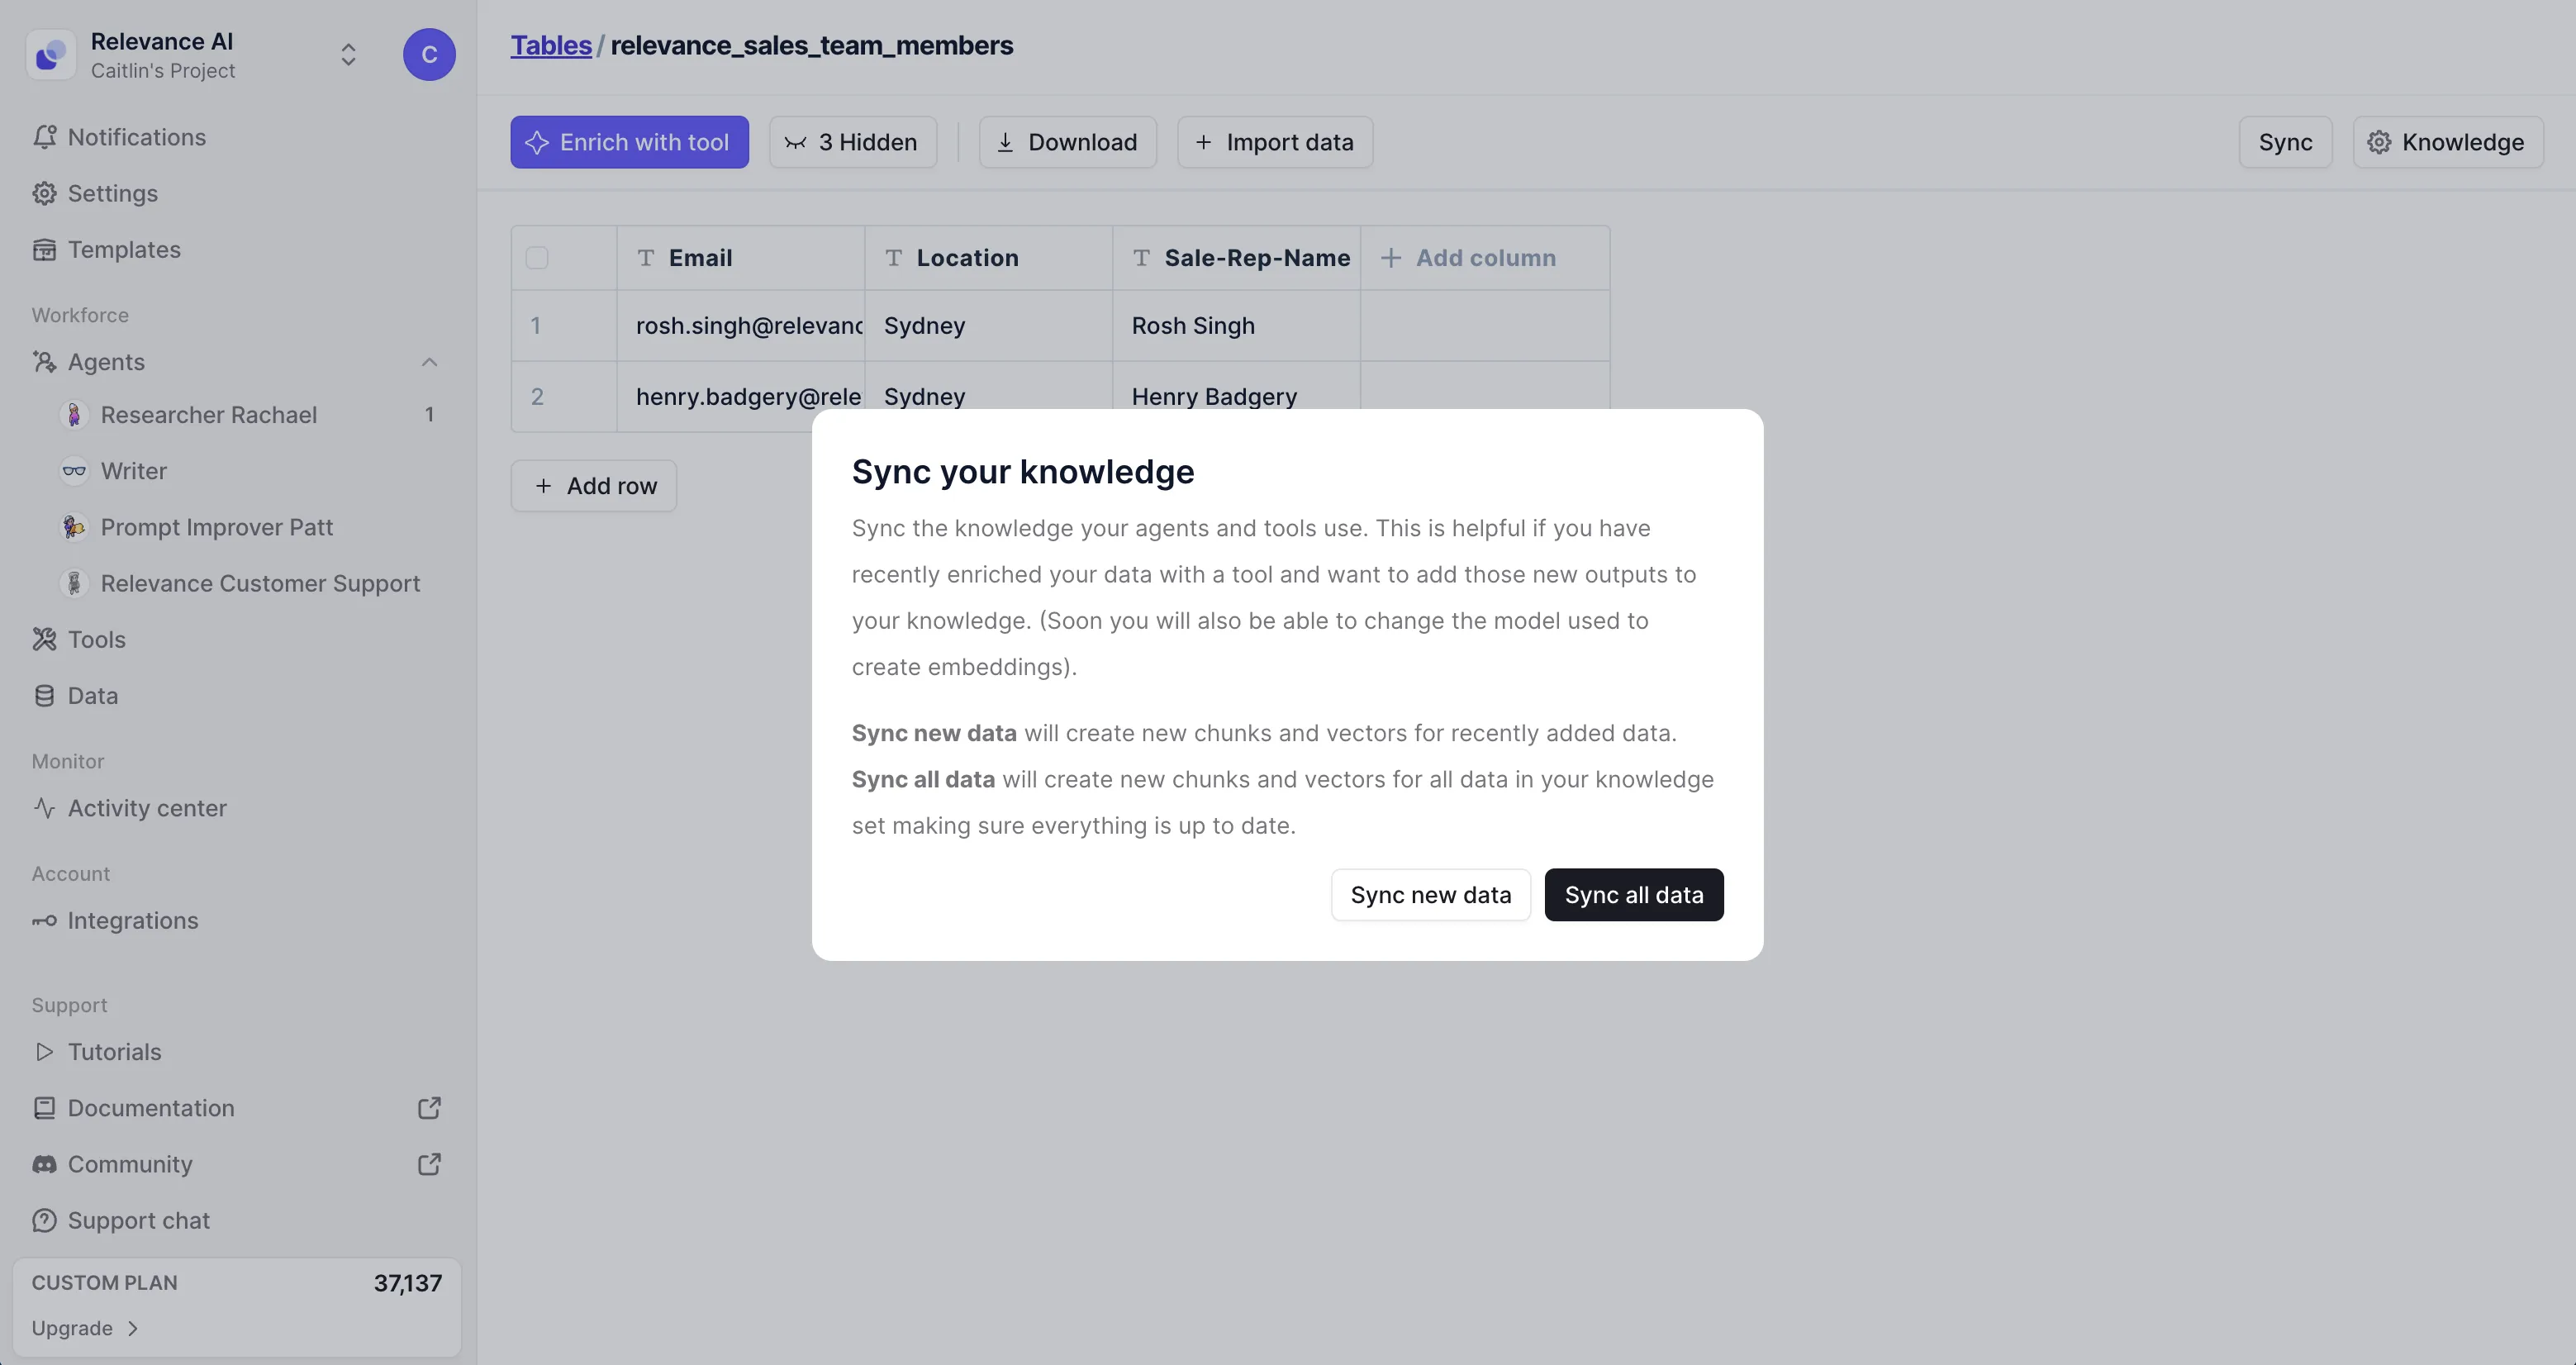2576x1365 pixels.
Task: Click the Add column header cell
Action: 1485,258
